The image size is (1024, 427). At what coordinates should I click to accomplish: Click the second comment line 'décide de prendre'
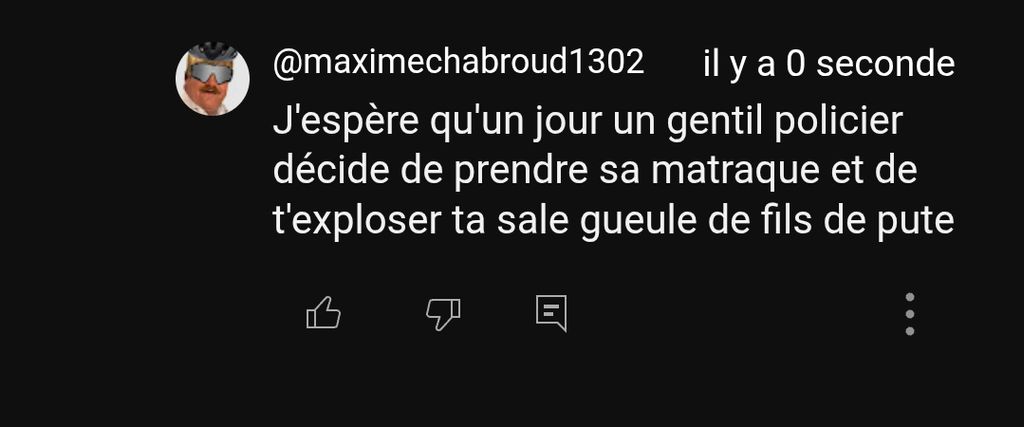[x=595, y=171]
